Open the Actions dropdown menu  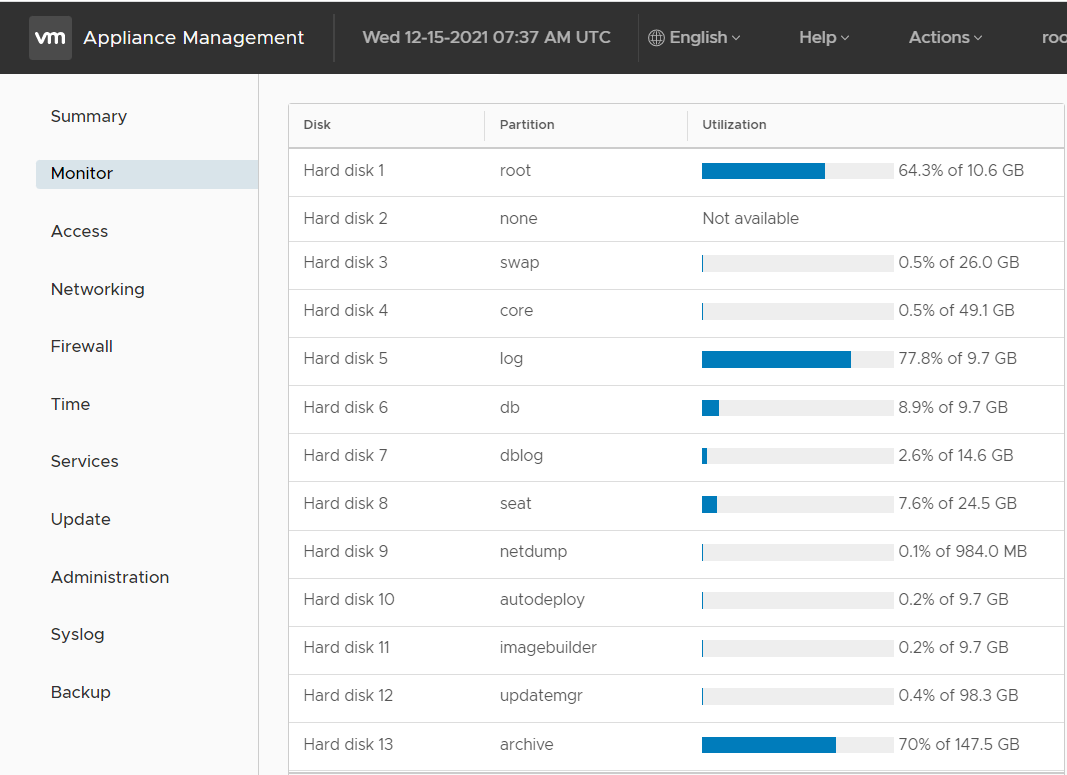pyautogui.click(x=945, y=38)
